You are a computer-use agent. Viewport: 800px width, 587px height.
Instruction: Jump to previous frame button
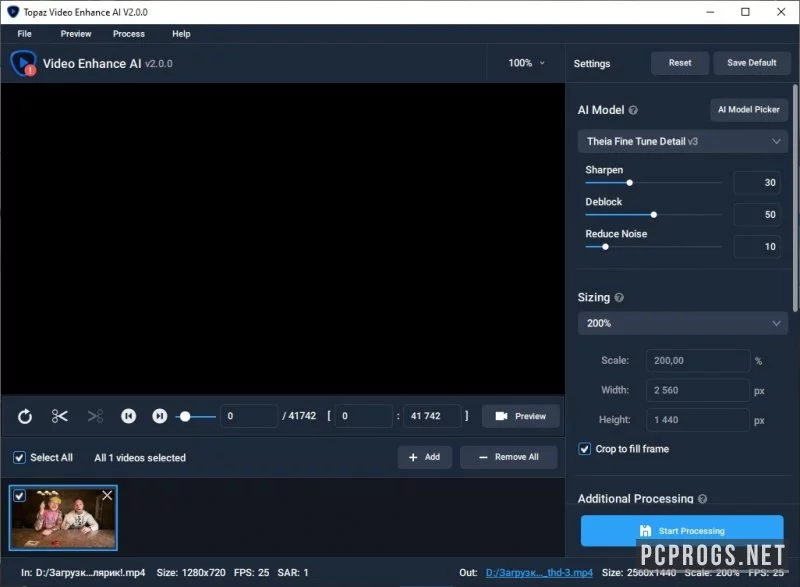[x=129, y=416]
